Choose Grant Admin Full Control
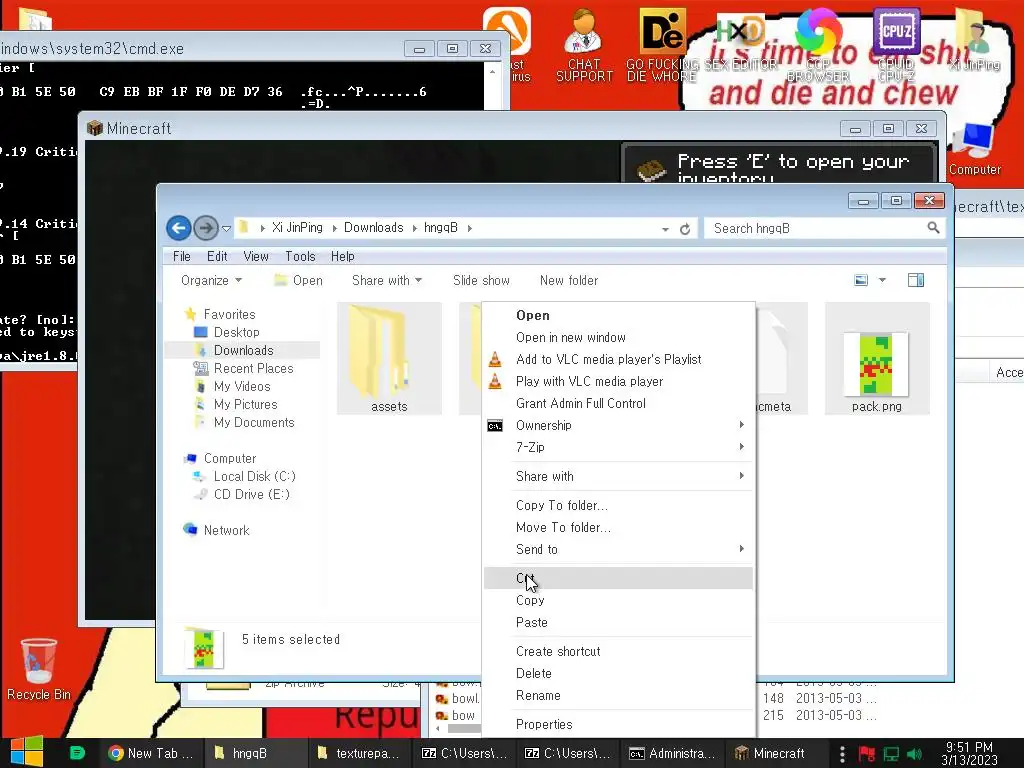This screenshot has height=768, width=1024. point(618,404)
